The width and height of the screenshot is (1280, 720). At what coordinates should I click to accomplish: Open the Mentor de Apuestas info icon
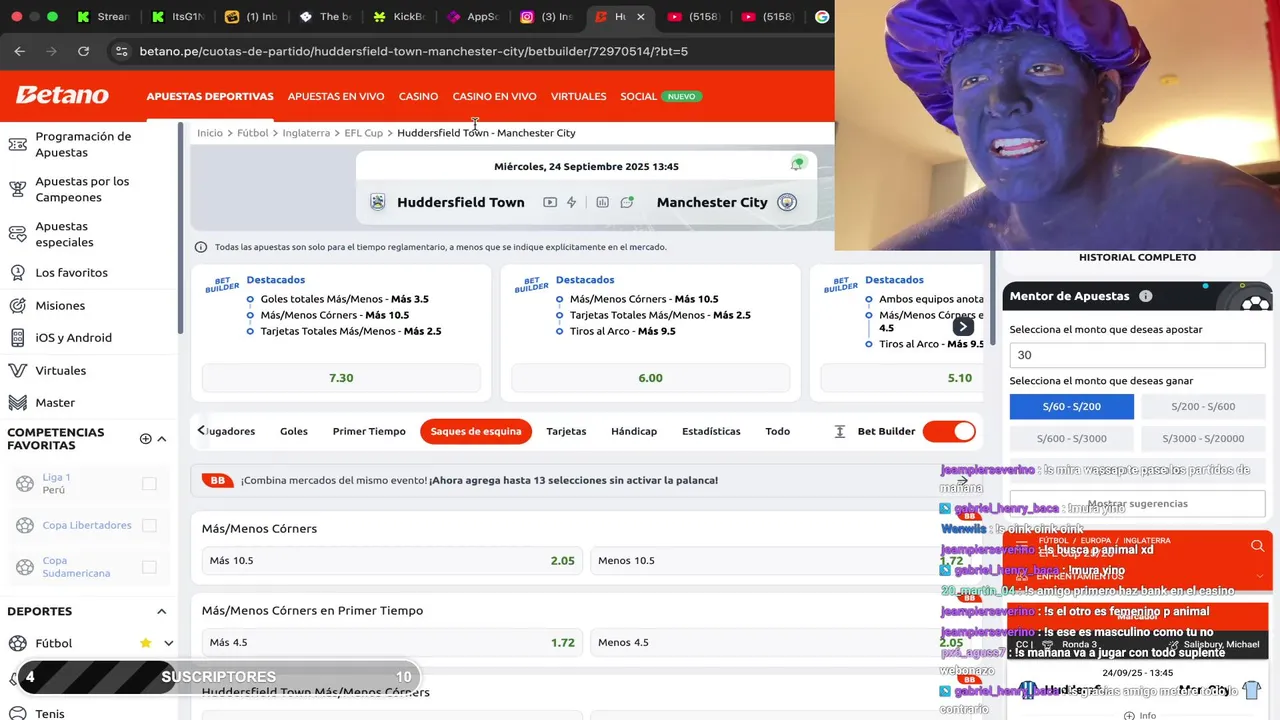coord(1146,296)
